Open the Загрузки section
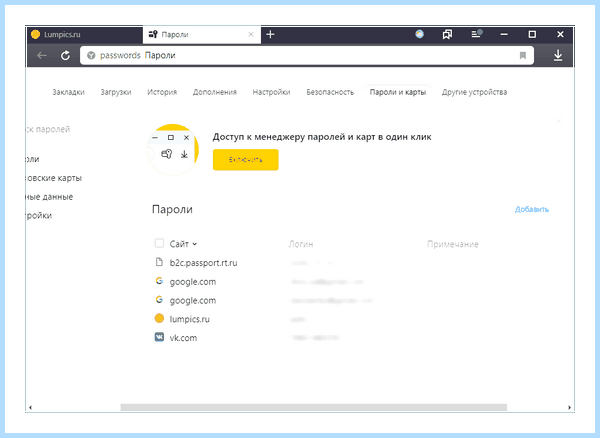Screen dimensions: 600x438 [116, 92]
